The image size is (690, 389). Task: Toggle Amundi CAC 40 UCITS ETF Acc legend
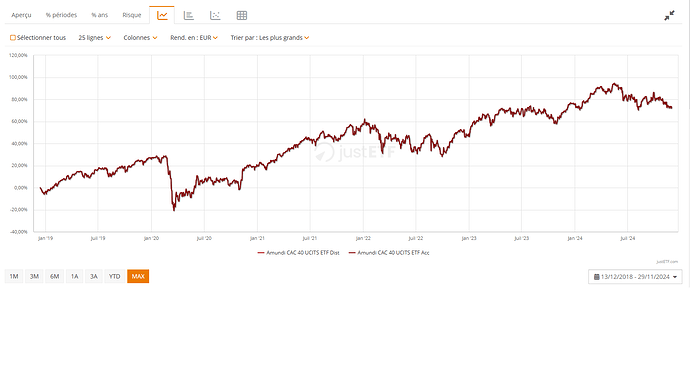(389, 253)
